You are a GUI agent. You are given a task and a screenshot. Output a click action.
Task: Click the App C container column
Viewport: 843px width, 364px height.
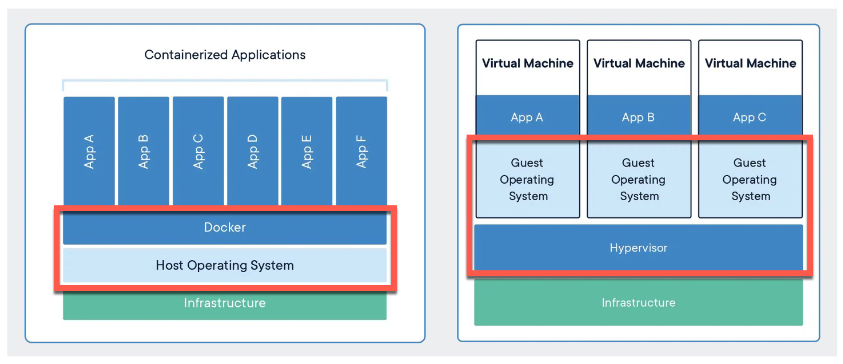(198, 151)
